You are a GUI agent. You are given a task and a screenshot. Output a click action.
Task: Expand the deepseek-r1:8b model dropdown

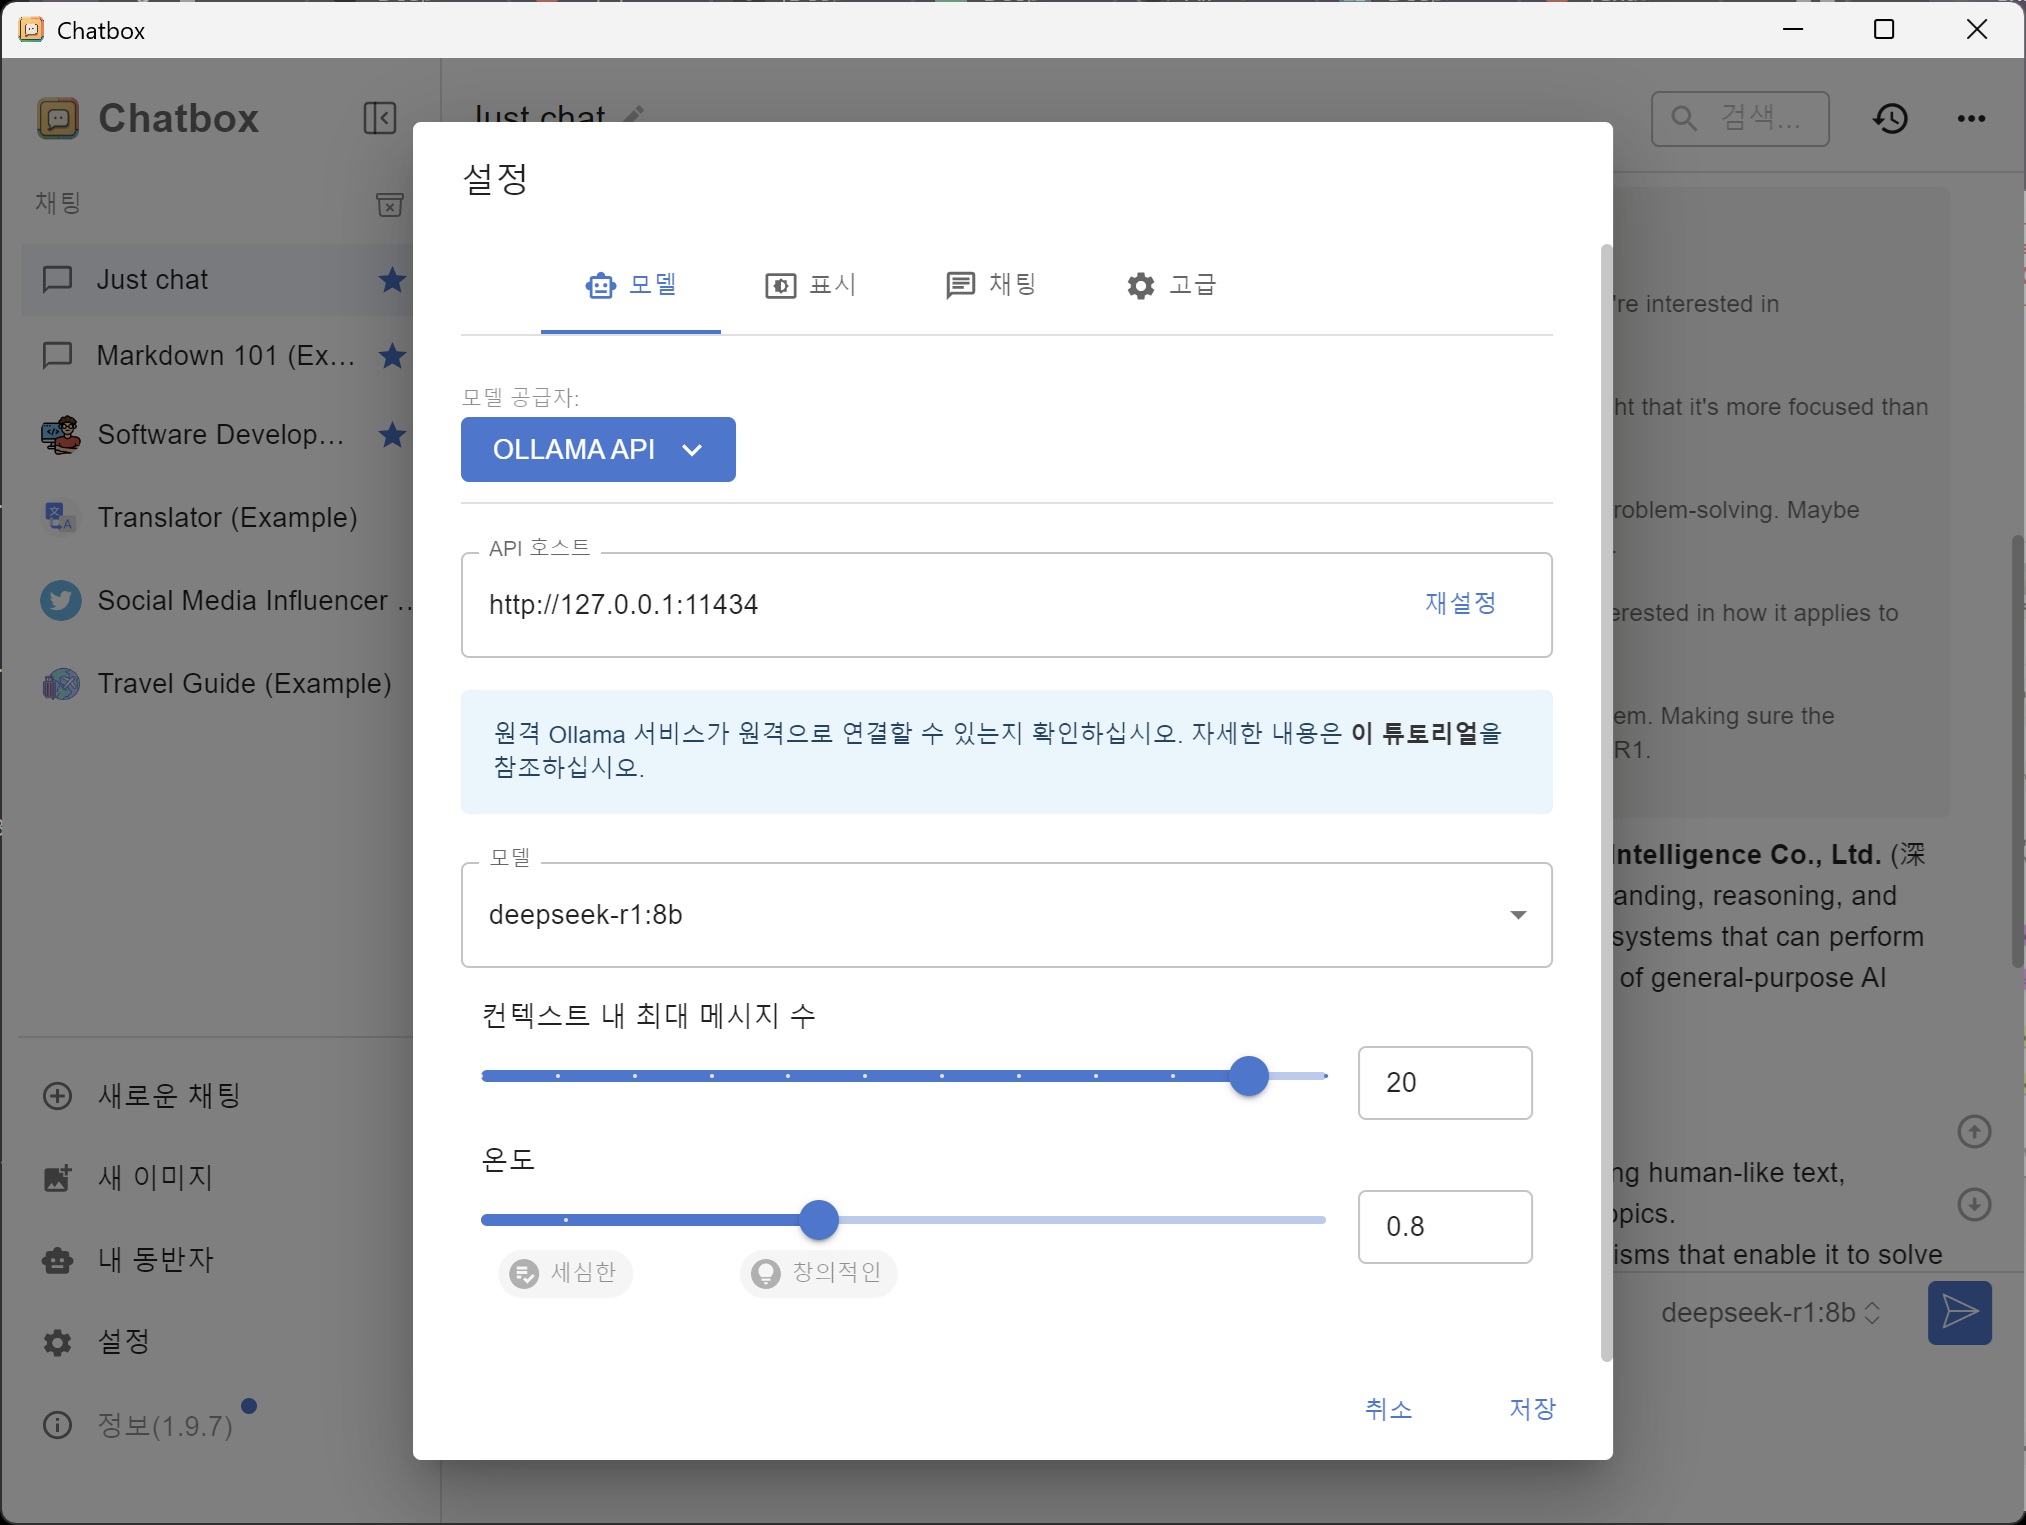1517,915
